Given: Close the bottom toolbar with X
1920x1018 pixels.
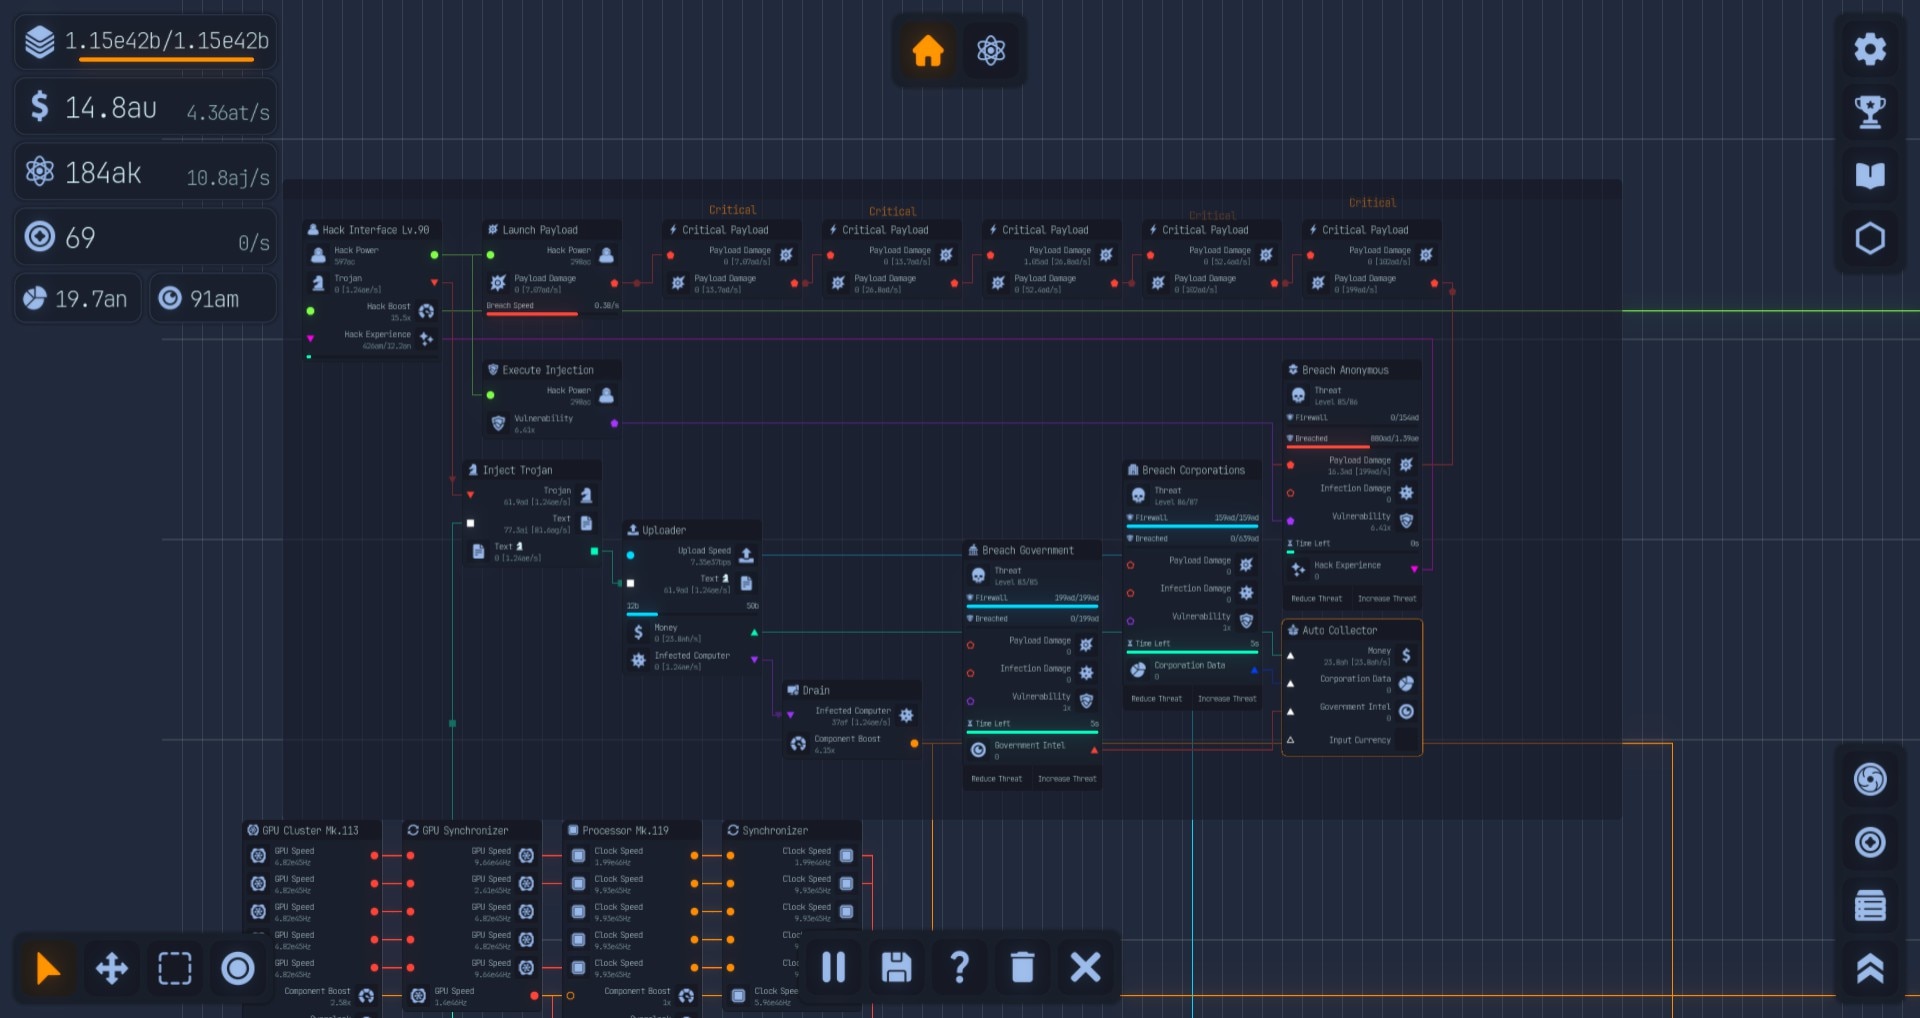Looking at the screenshot, I should (1085, 967).
